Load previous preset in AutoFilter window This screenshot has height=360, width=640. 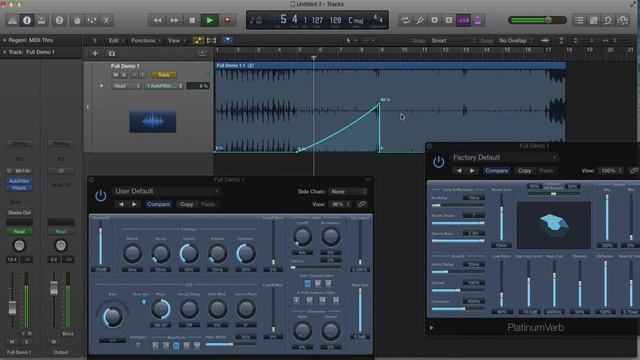coord(121,204)
